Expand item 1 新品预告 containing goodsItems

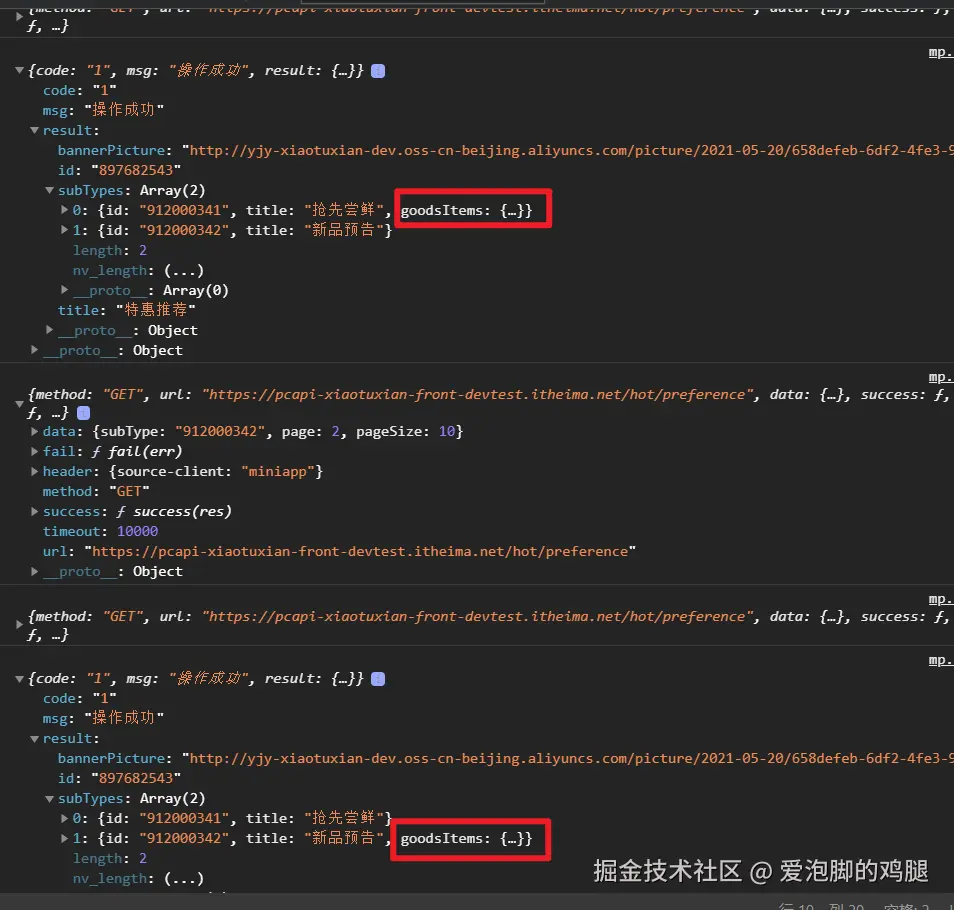point(64,838)
